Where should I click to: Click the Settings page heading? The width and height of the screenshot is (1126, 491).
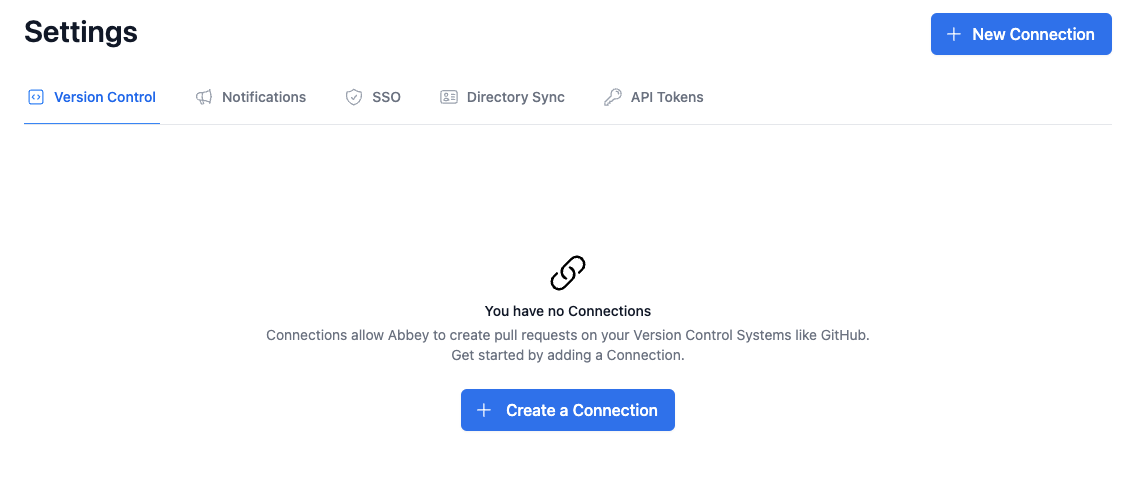point(81,32)
